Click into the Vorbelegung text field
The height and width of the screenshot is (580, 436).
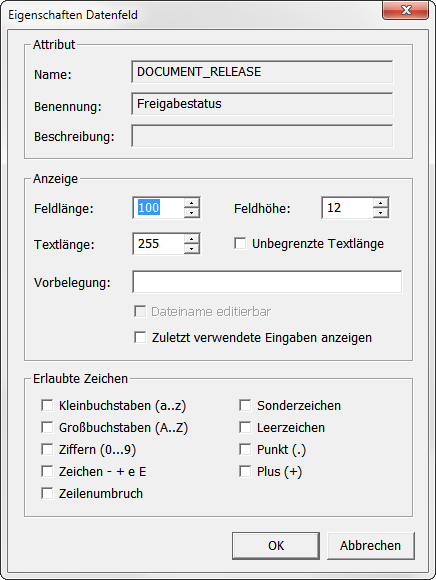pos(267,282)
